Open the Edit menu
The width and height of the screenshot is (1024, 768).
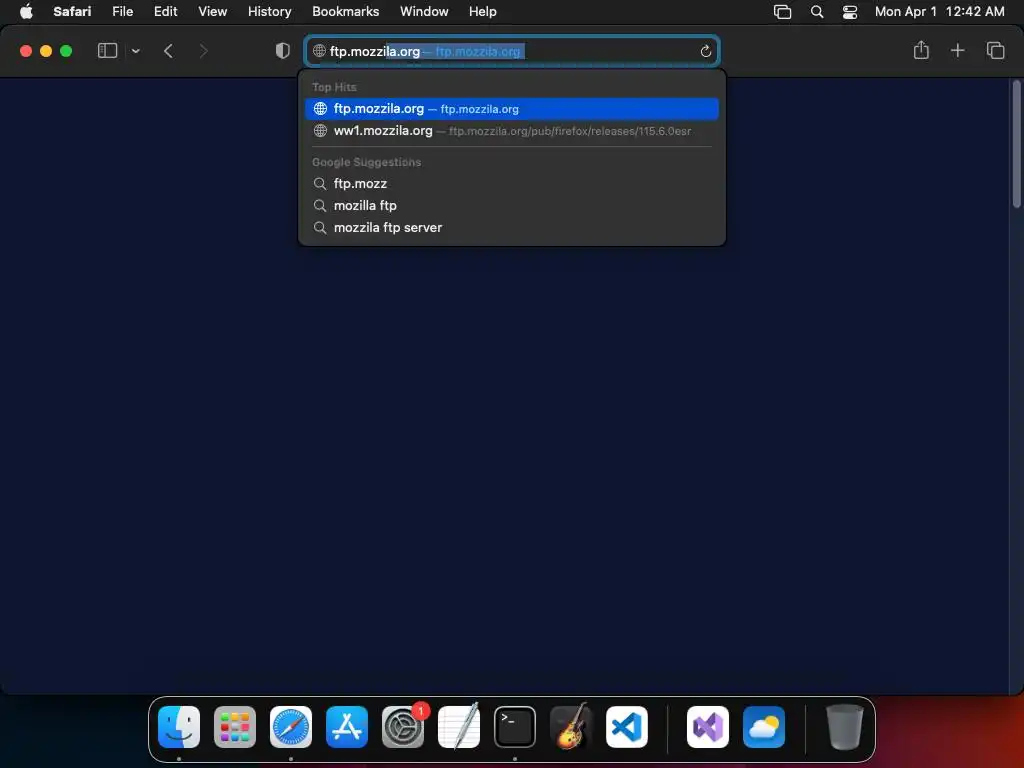click(165, 11)
